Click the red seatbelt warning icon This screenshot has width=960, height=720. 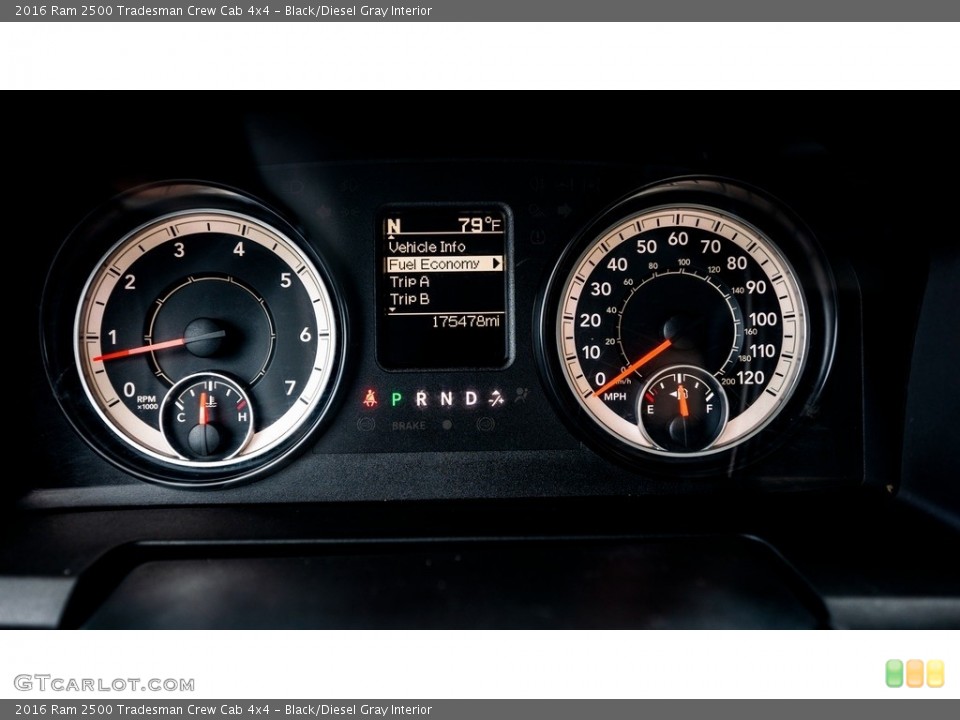[370, 399]
